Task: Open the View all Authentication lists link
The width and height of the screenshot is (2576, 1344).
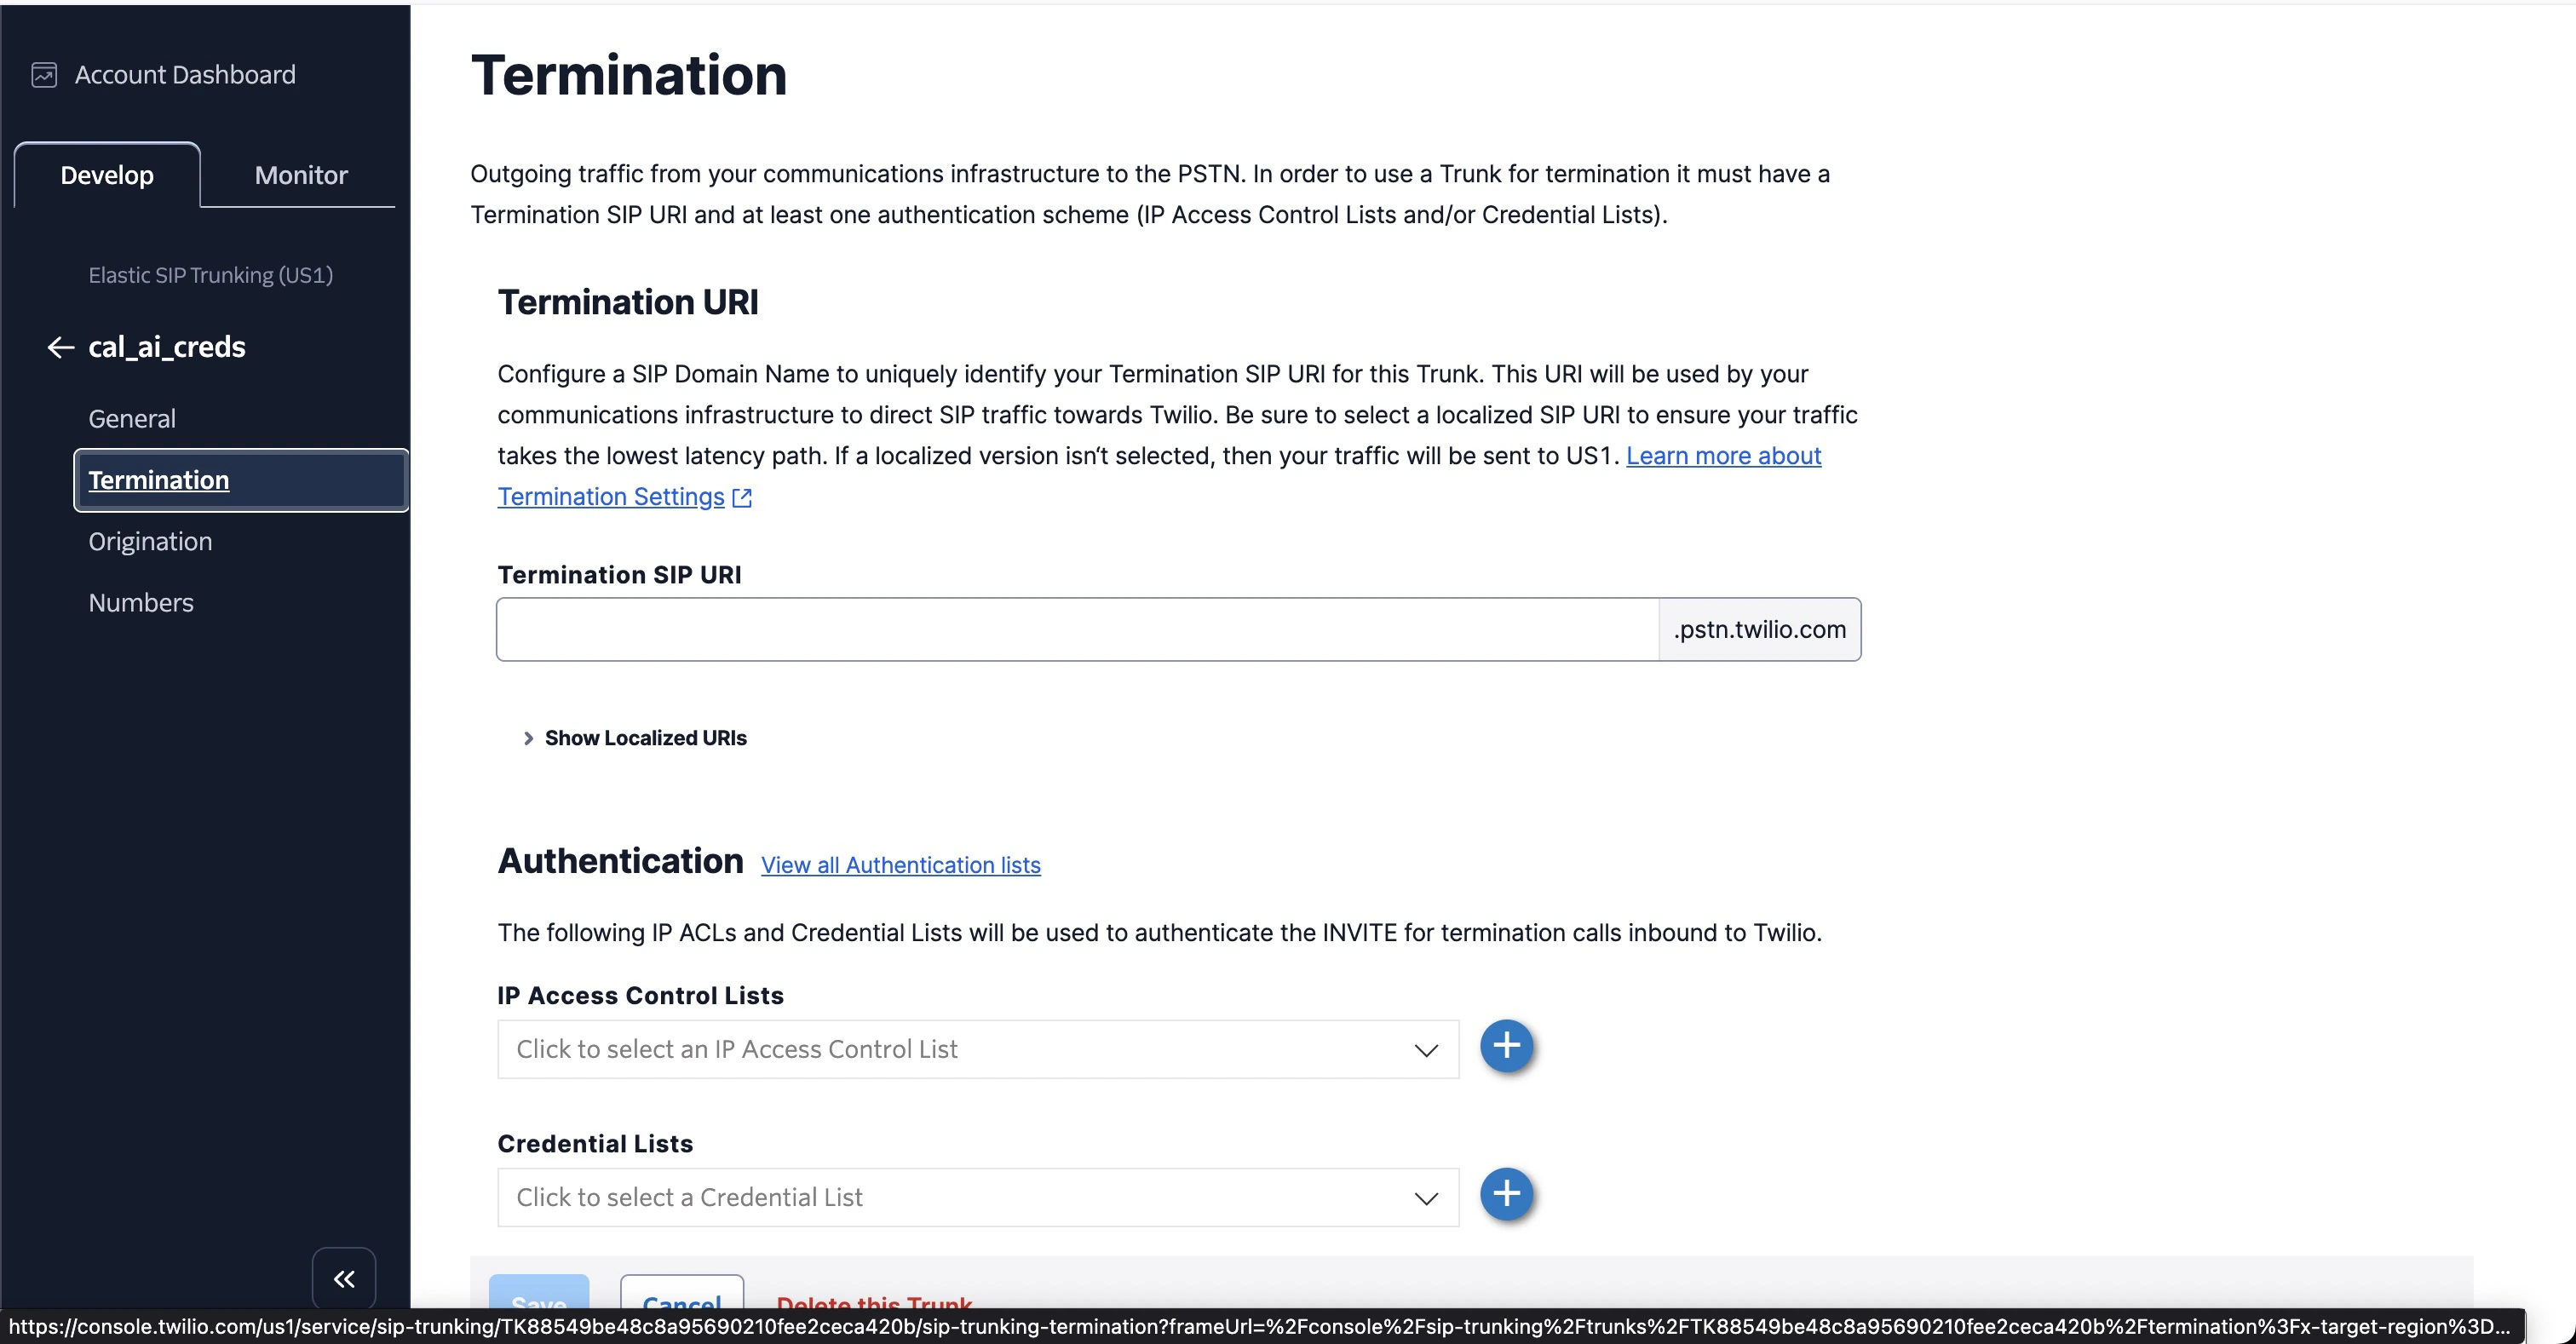Action: [x=899, y=866]
